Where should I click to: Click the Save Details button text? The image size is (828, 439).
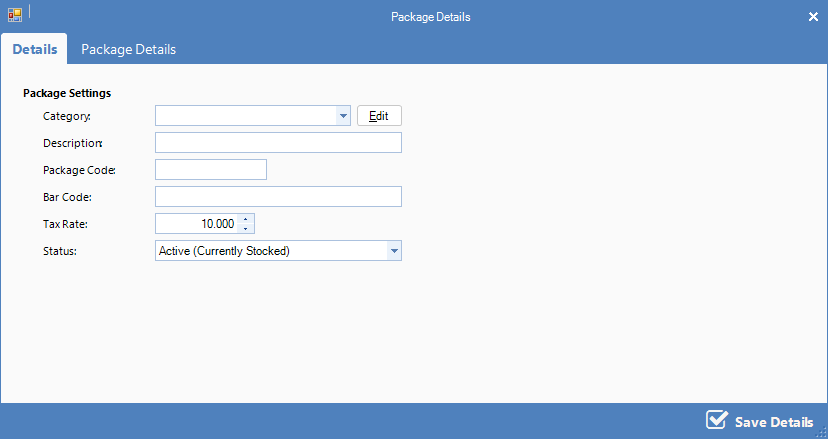pos(773,422)
